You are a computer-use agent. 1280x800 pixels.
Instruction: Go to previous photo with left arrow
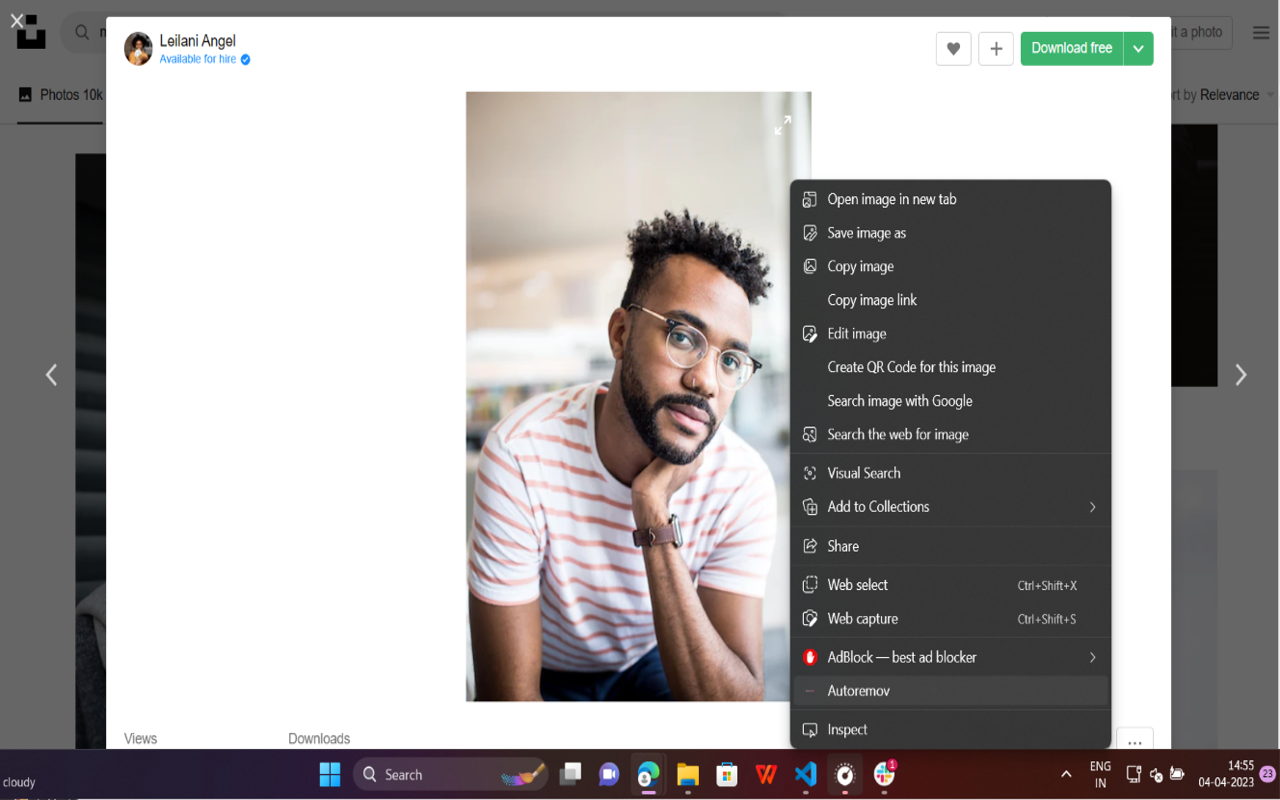tap(51, 374)
